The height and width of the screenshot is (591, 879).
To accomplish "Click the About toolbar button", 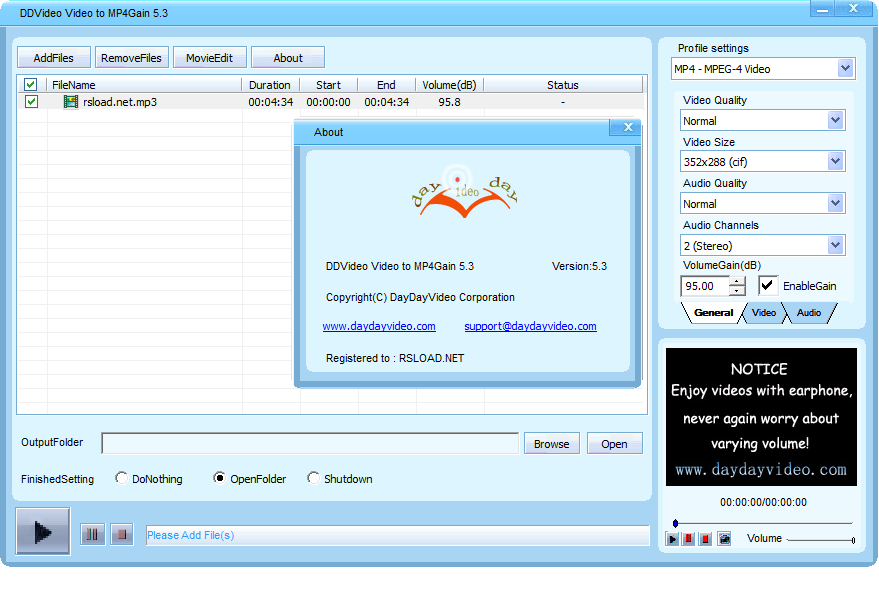I will click(x=288, y=58).
